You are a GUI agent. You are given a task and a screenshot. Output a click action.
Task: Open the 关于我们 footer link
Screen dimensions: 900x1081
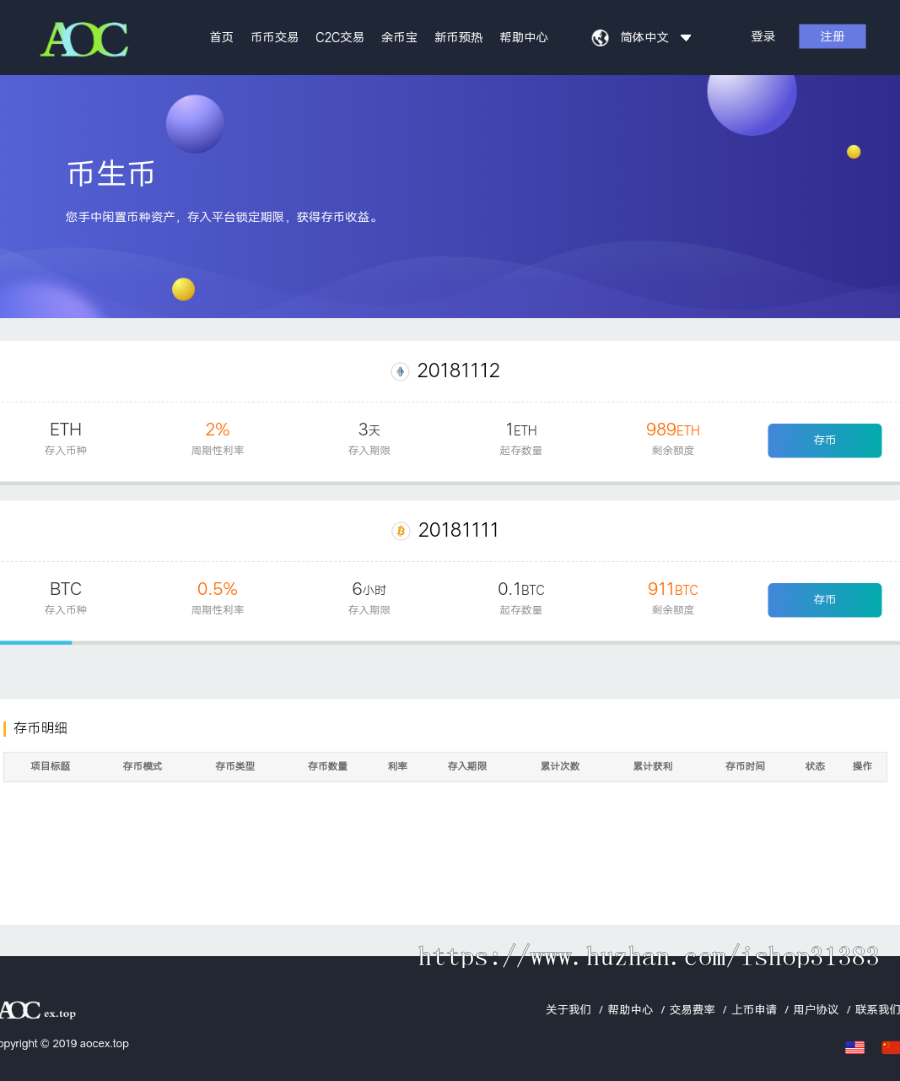[x=569, y=1009]
